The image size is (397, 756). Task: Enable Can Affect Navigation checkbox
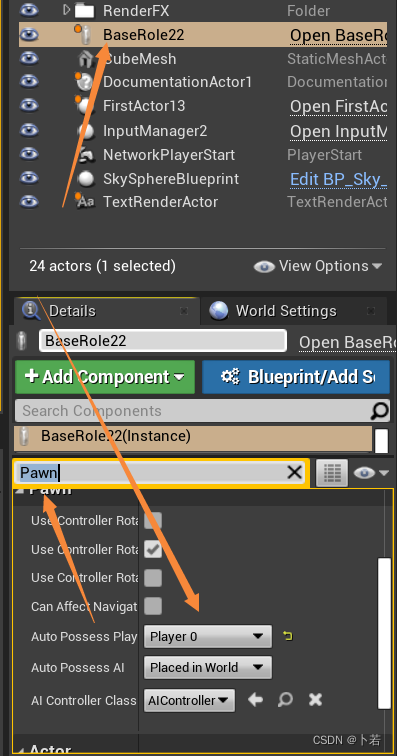153,606
